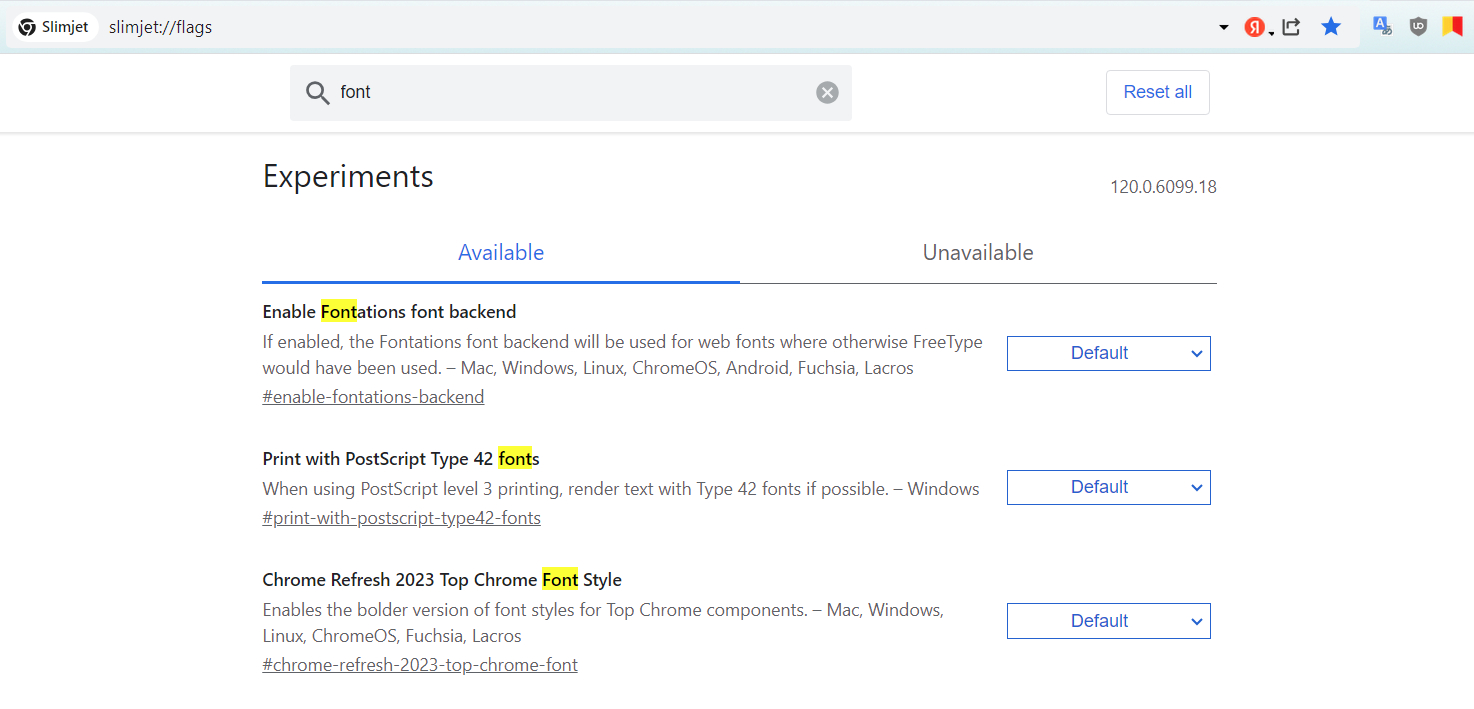This screenshot has height=709, width=1474.
Task: Open the uBlock Origin extension icon
Action: tap(1418, 27)
